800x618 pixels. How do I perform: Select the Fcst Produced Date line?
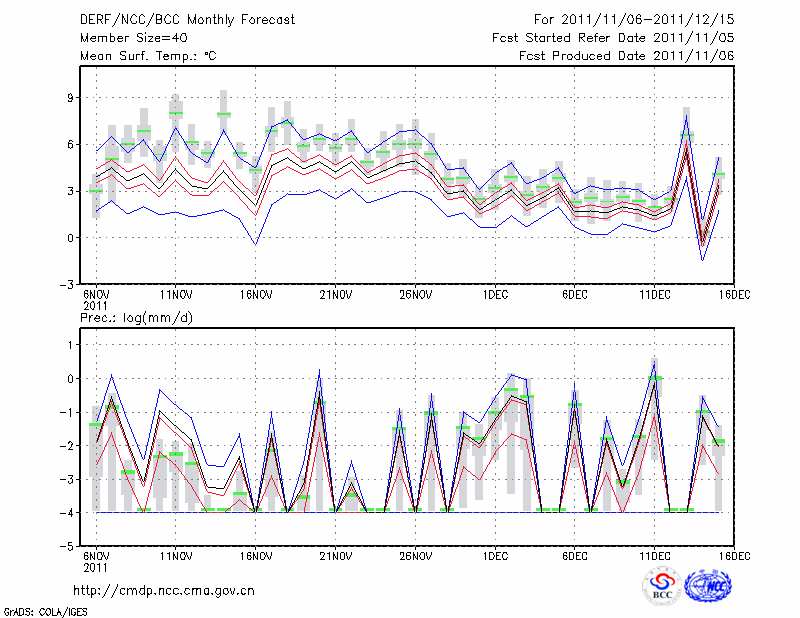tap(627, 56)
